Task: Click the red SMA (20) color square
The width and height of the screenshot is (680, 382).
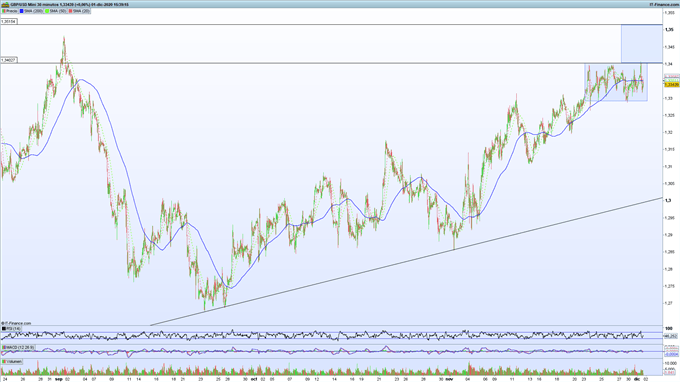Action: click(x=70, y=11)
